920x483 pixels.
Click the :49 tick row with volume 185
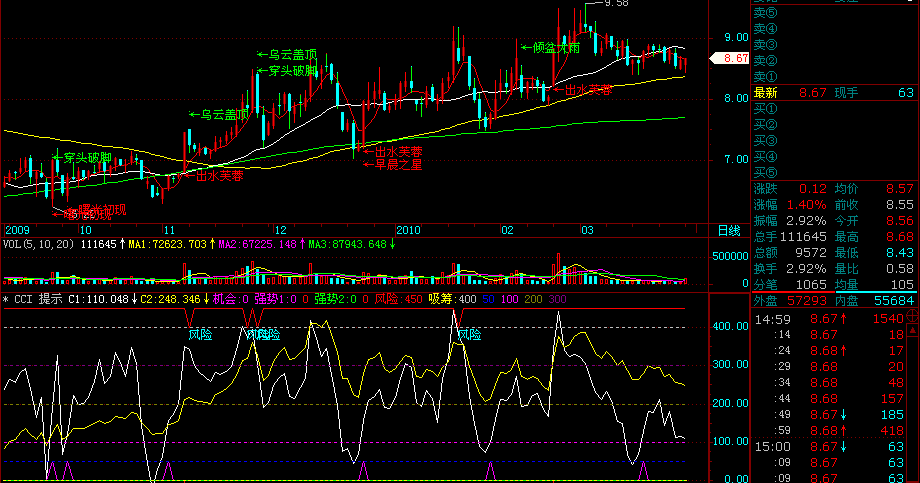coord(829,415)
